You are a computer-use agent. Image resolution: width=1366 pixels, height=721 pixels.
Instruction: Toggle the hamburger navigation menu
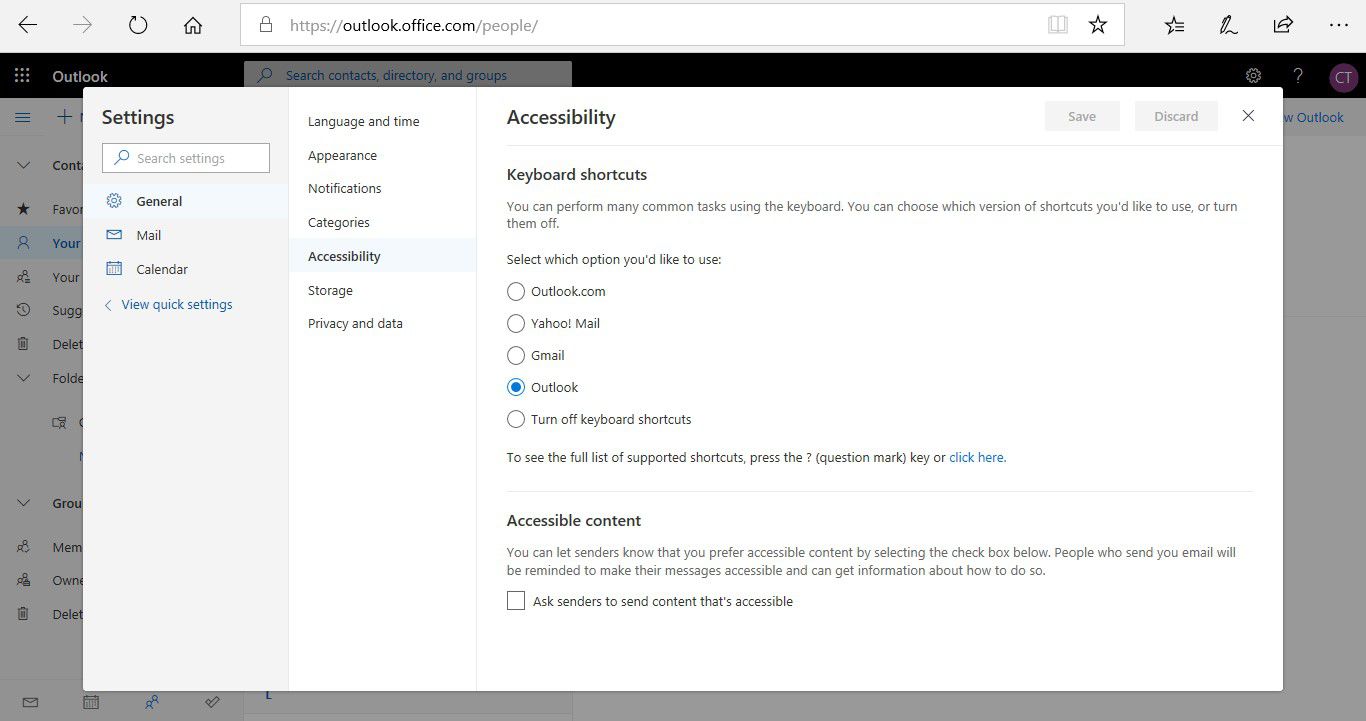click(22, 117)
